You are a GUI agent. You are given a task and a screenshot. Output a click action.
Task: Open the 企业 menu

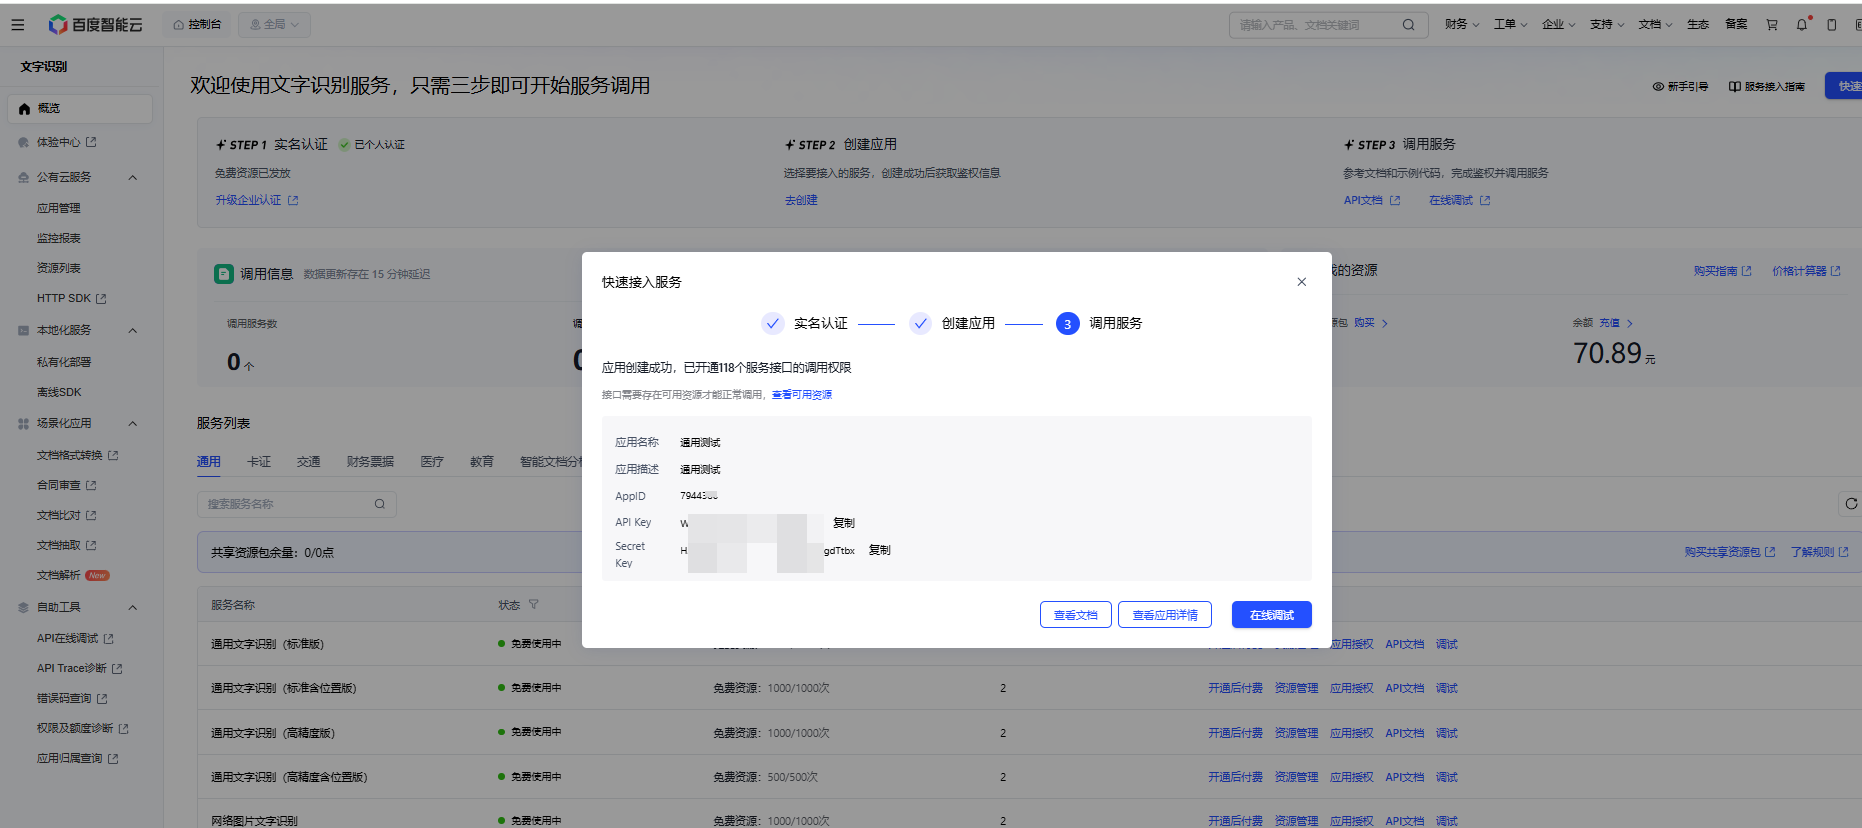pyautogui.click(x=1558, y=25)
